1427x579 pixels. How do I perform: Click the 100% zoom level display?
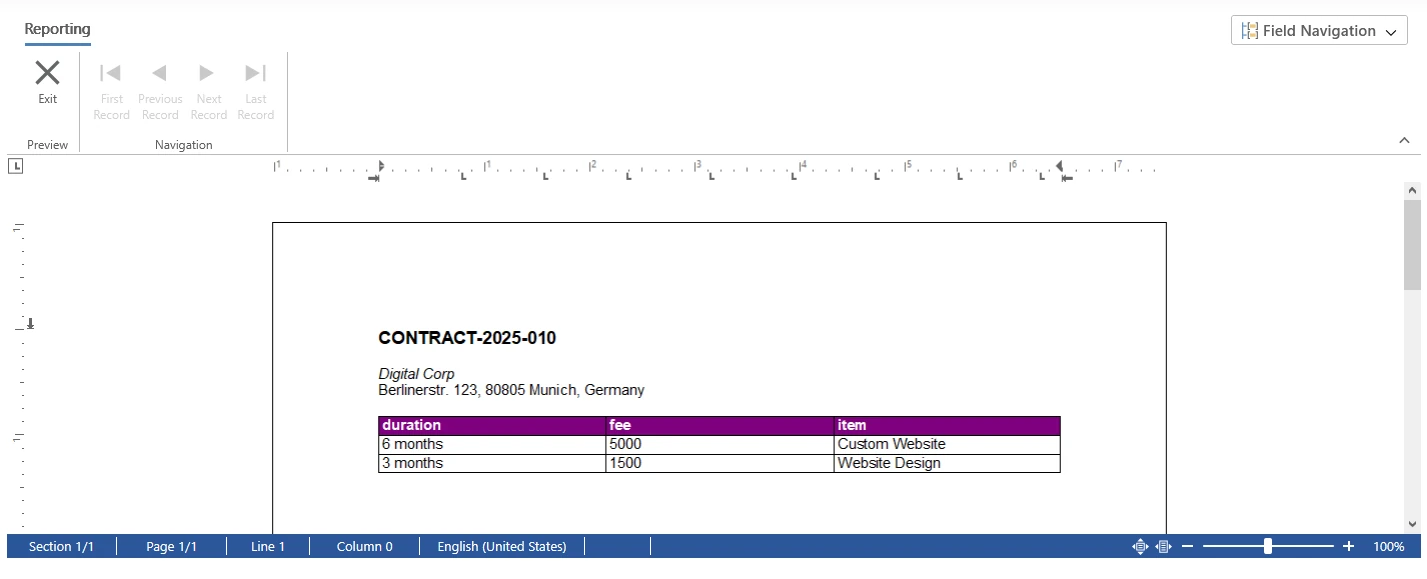pos(1390,546)
